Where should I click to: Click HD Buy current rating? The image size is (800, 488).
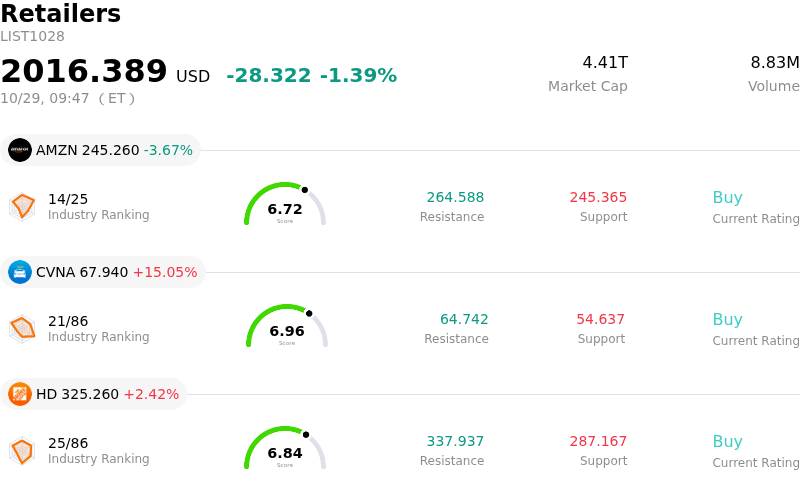[x=727, y=441]
